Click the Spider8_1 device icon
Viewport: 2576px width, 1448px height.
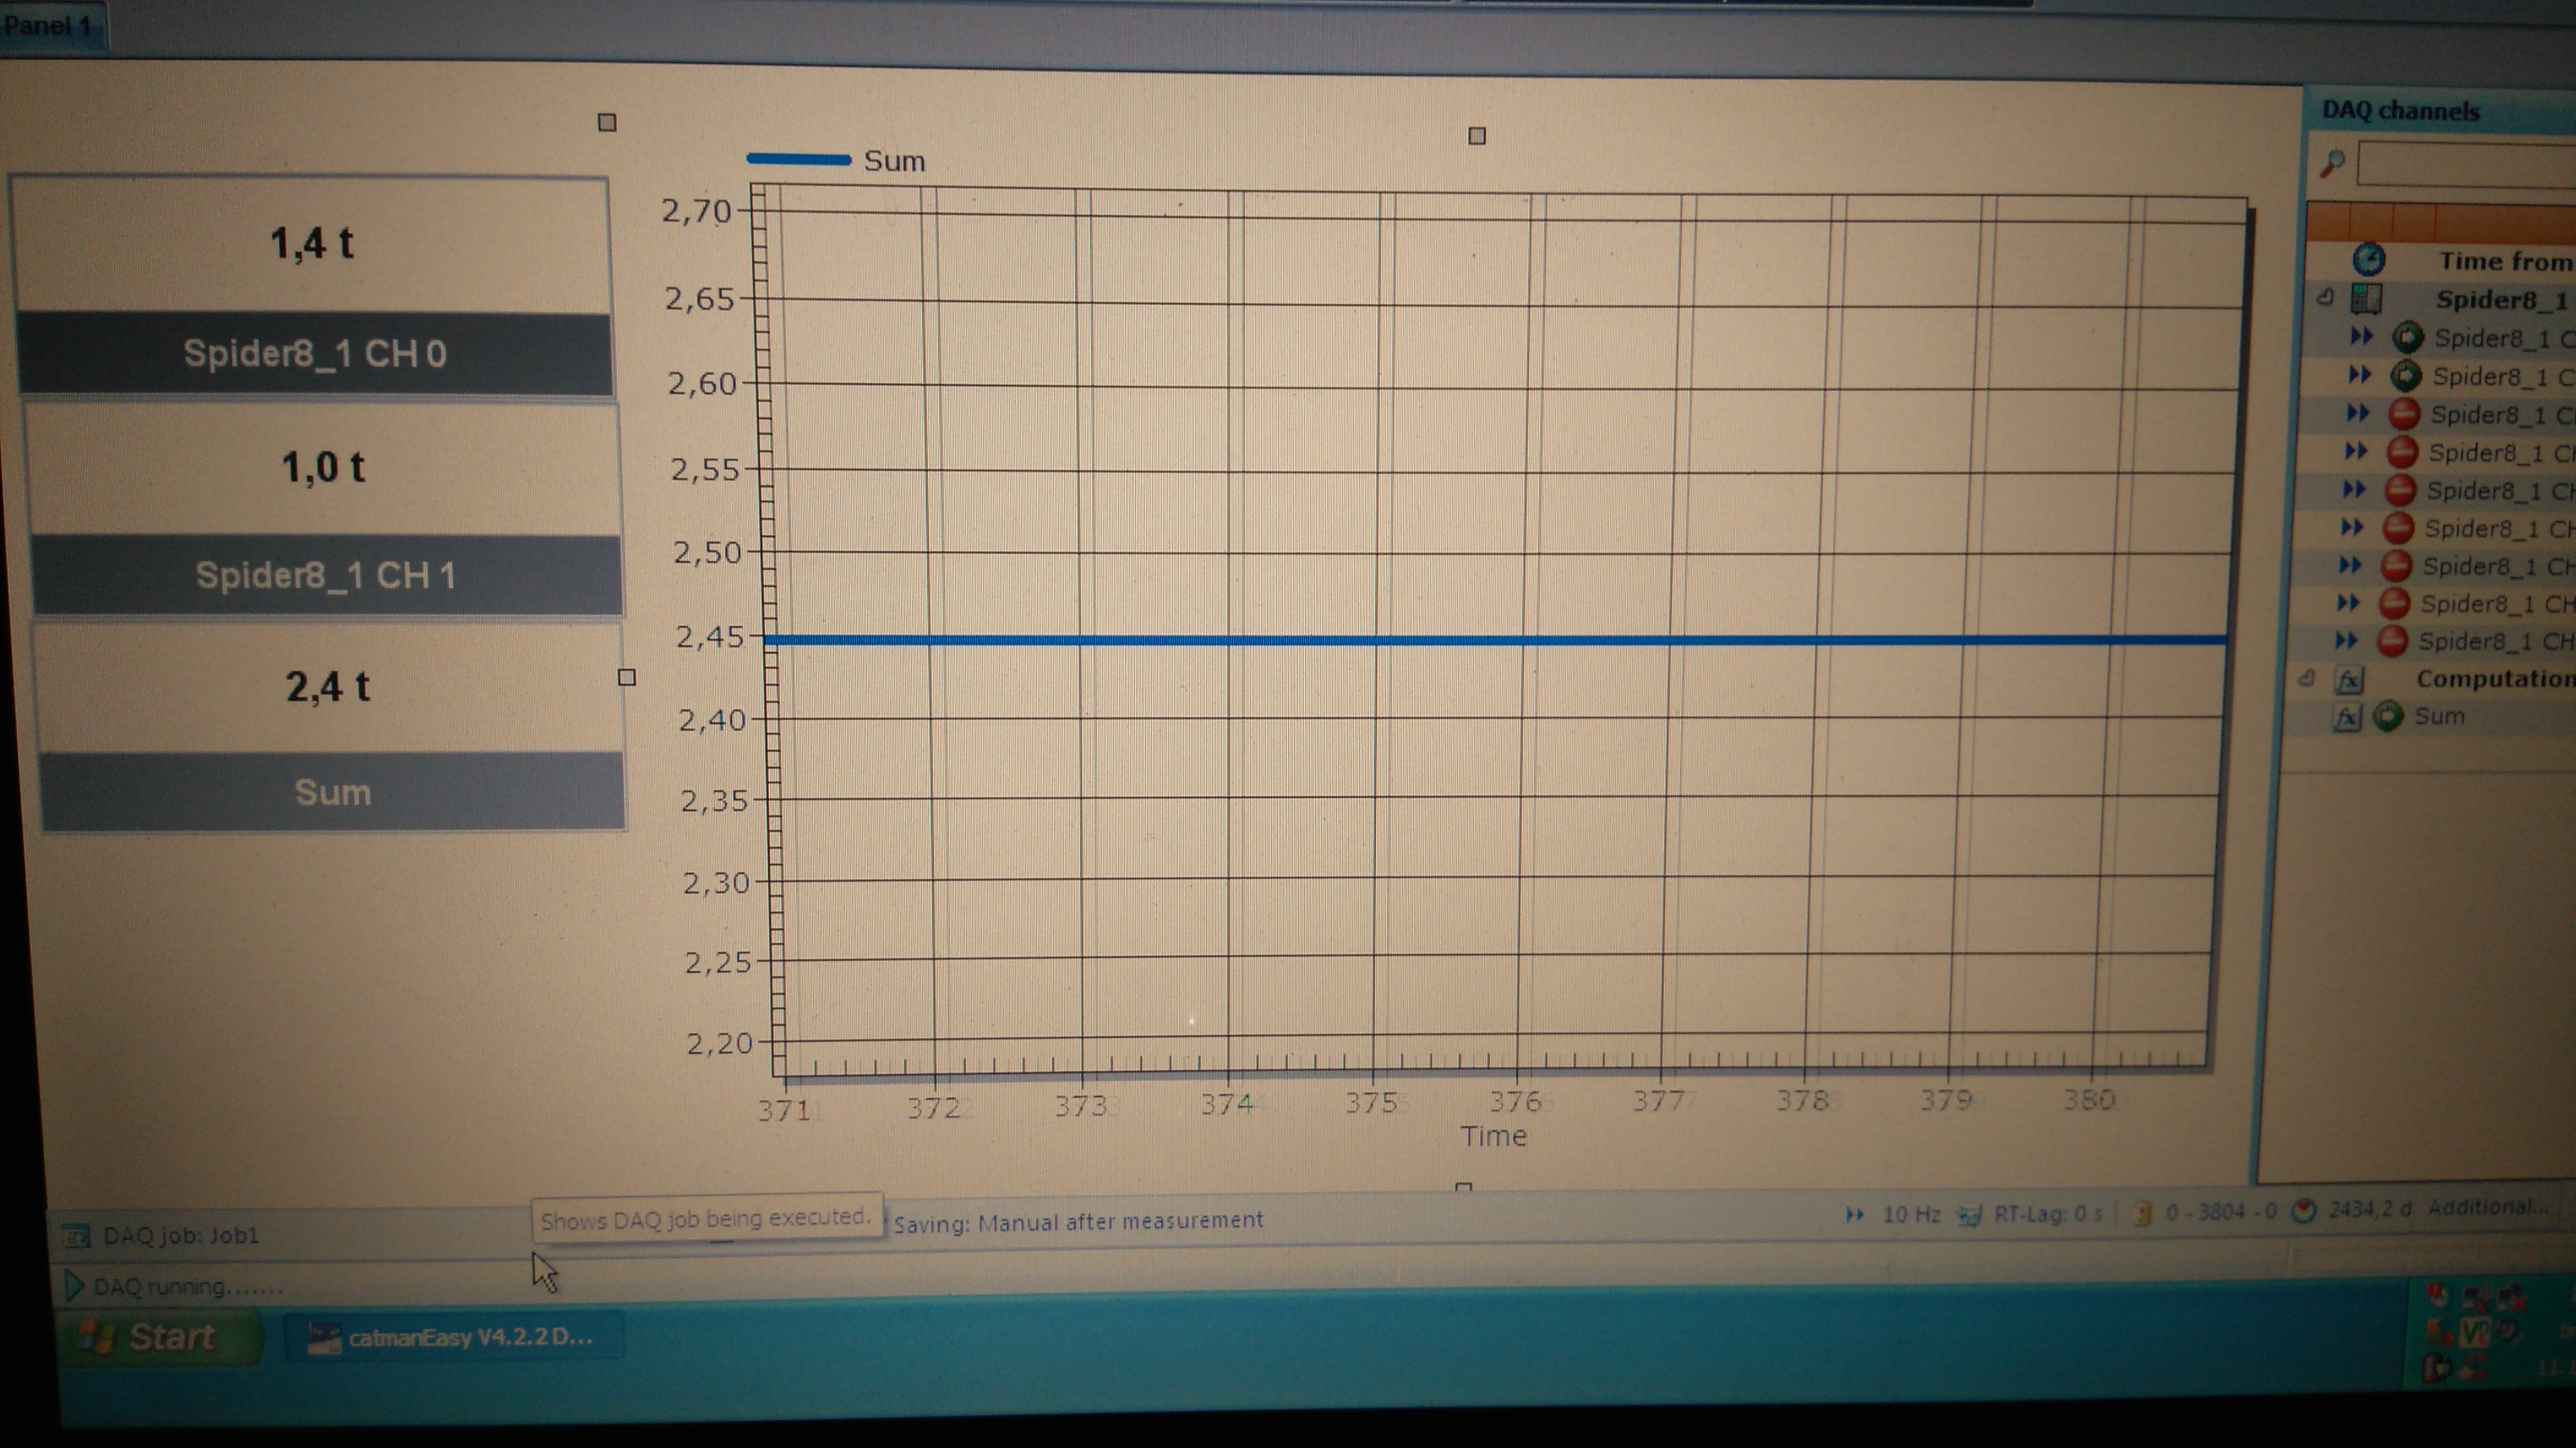point(2366,298)
